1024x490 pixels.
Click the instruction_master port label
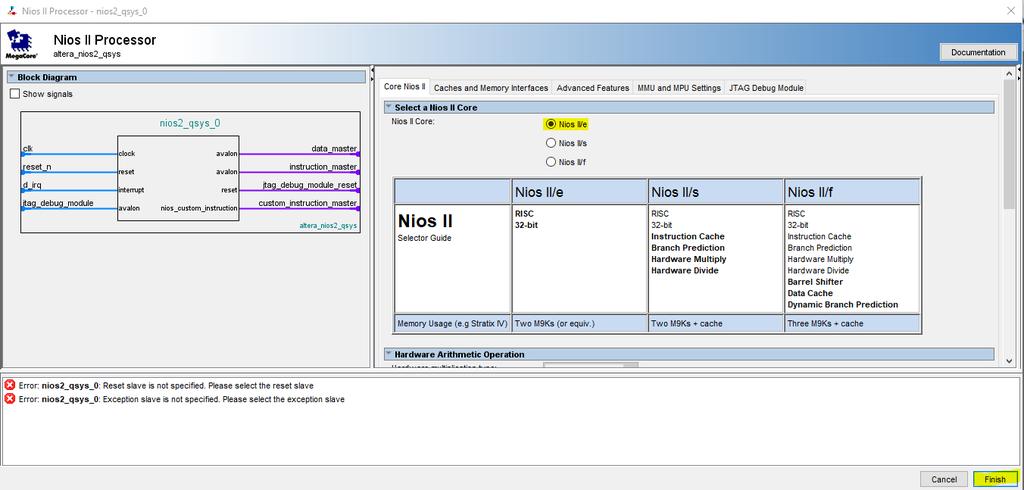click(x=323, y=167)
